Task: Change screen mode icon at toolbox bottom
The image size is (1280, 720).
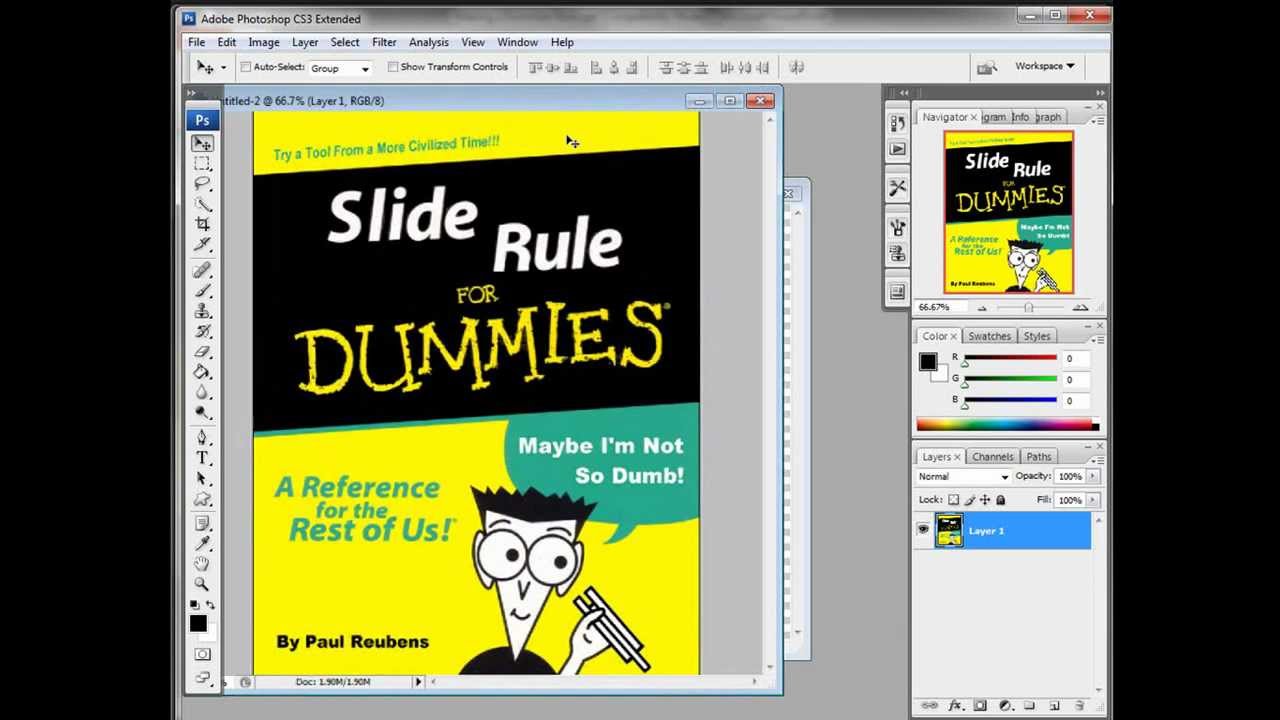Action: 202,678
